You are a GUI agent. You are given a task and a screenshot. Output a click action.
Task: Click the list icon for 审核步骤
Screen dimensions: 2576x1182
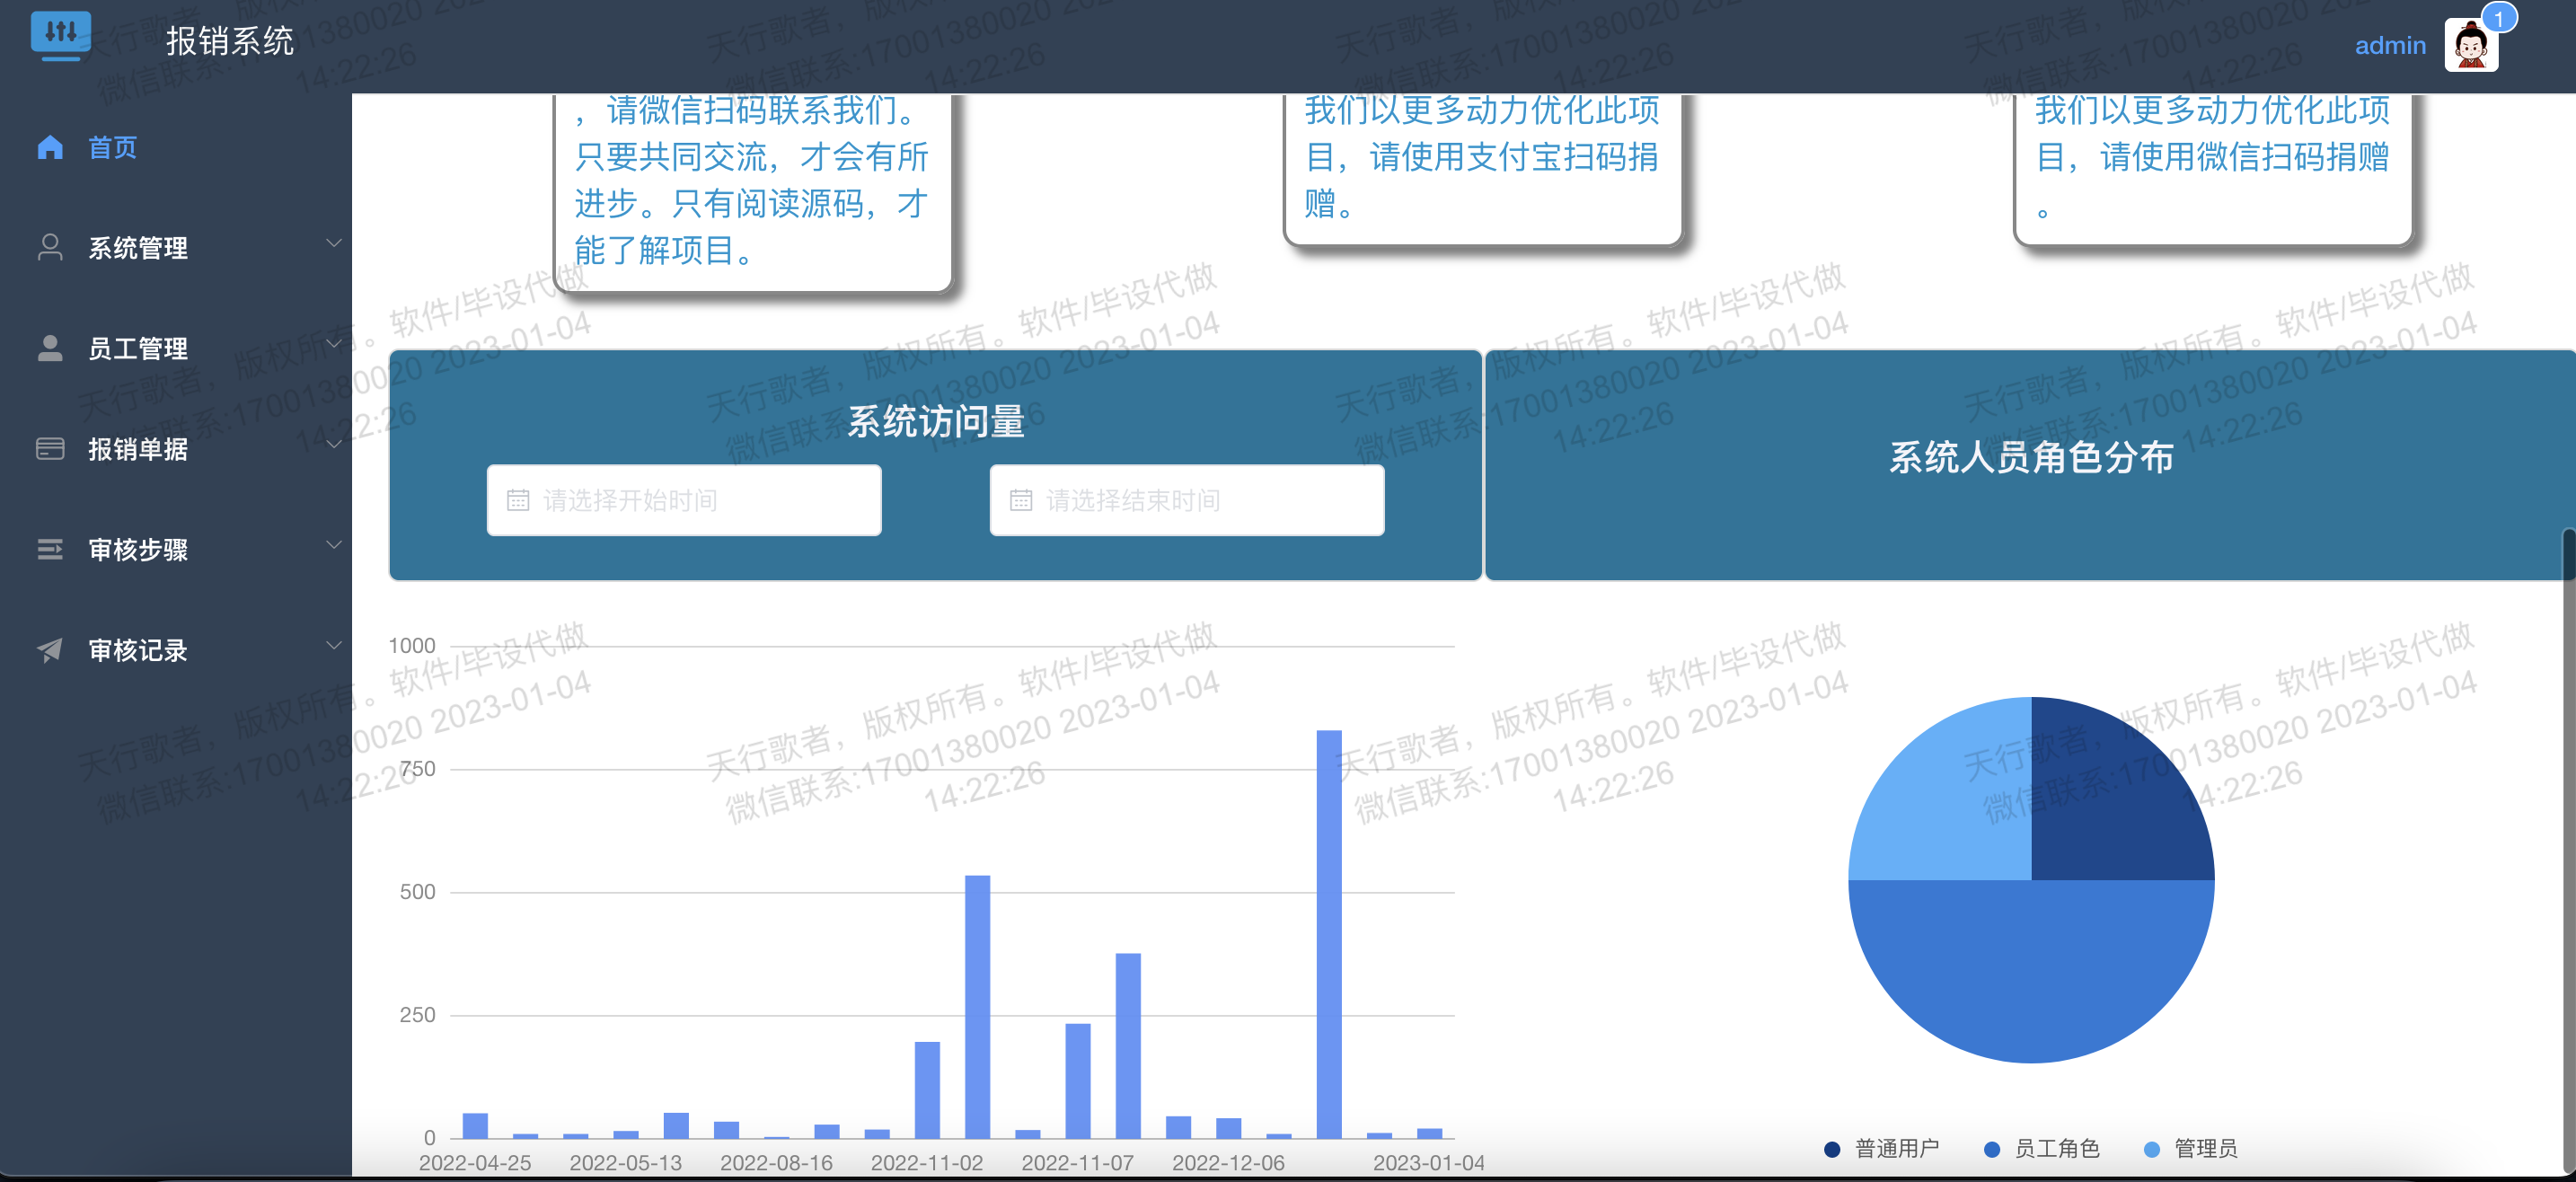tap(50, 549)
